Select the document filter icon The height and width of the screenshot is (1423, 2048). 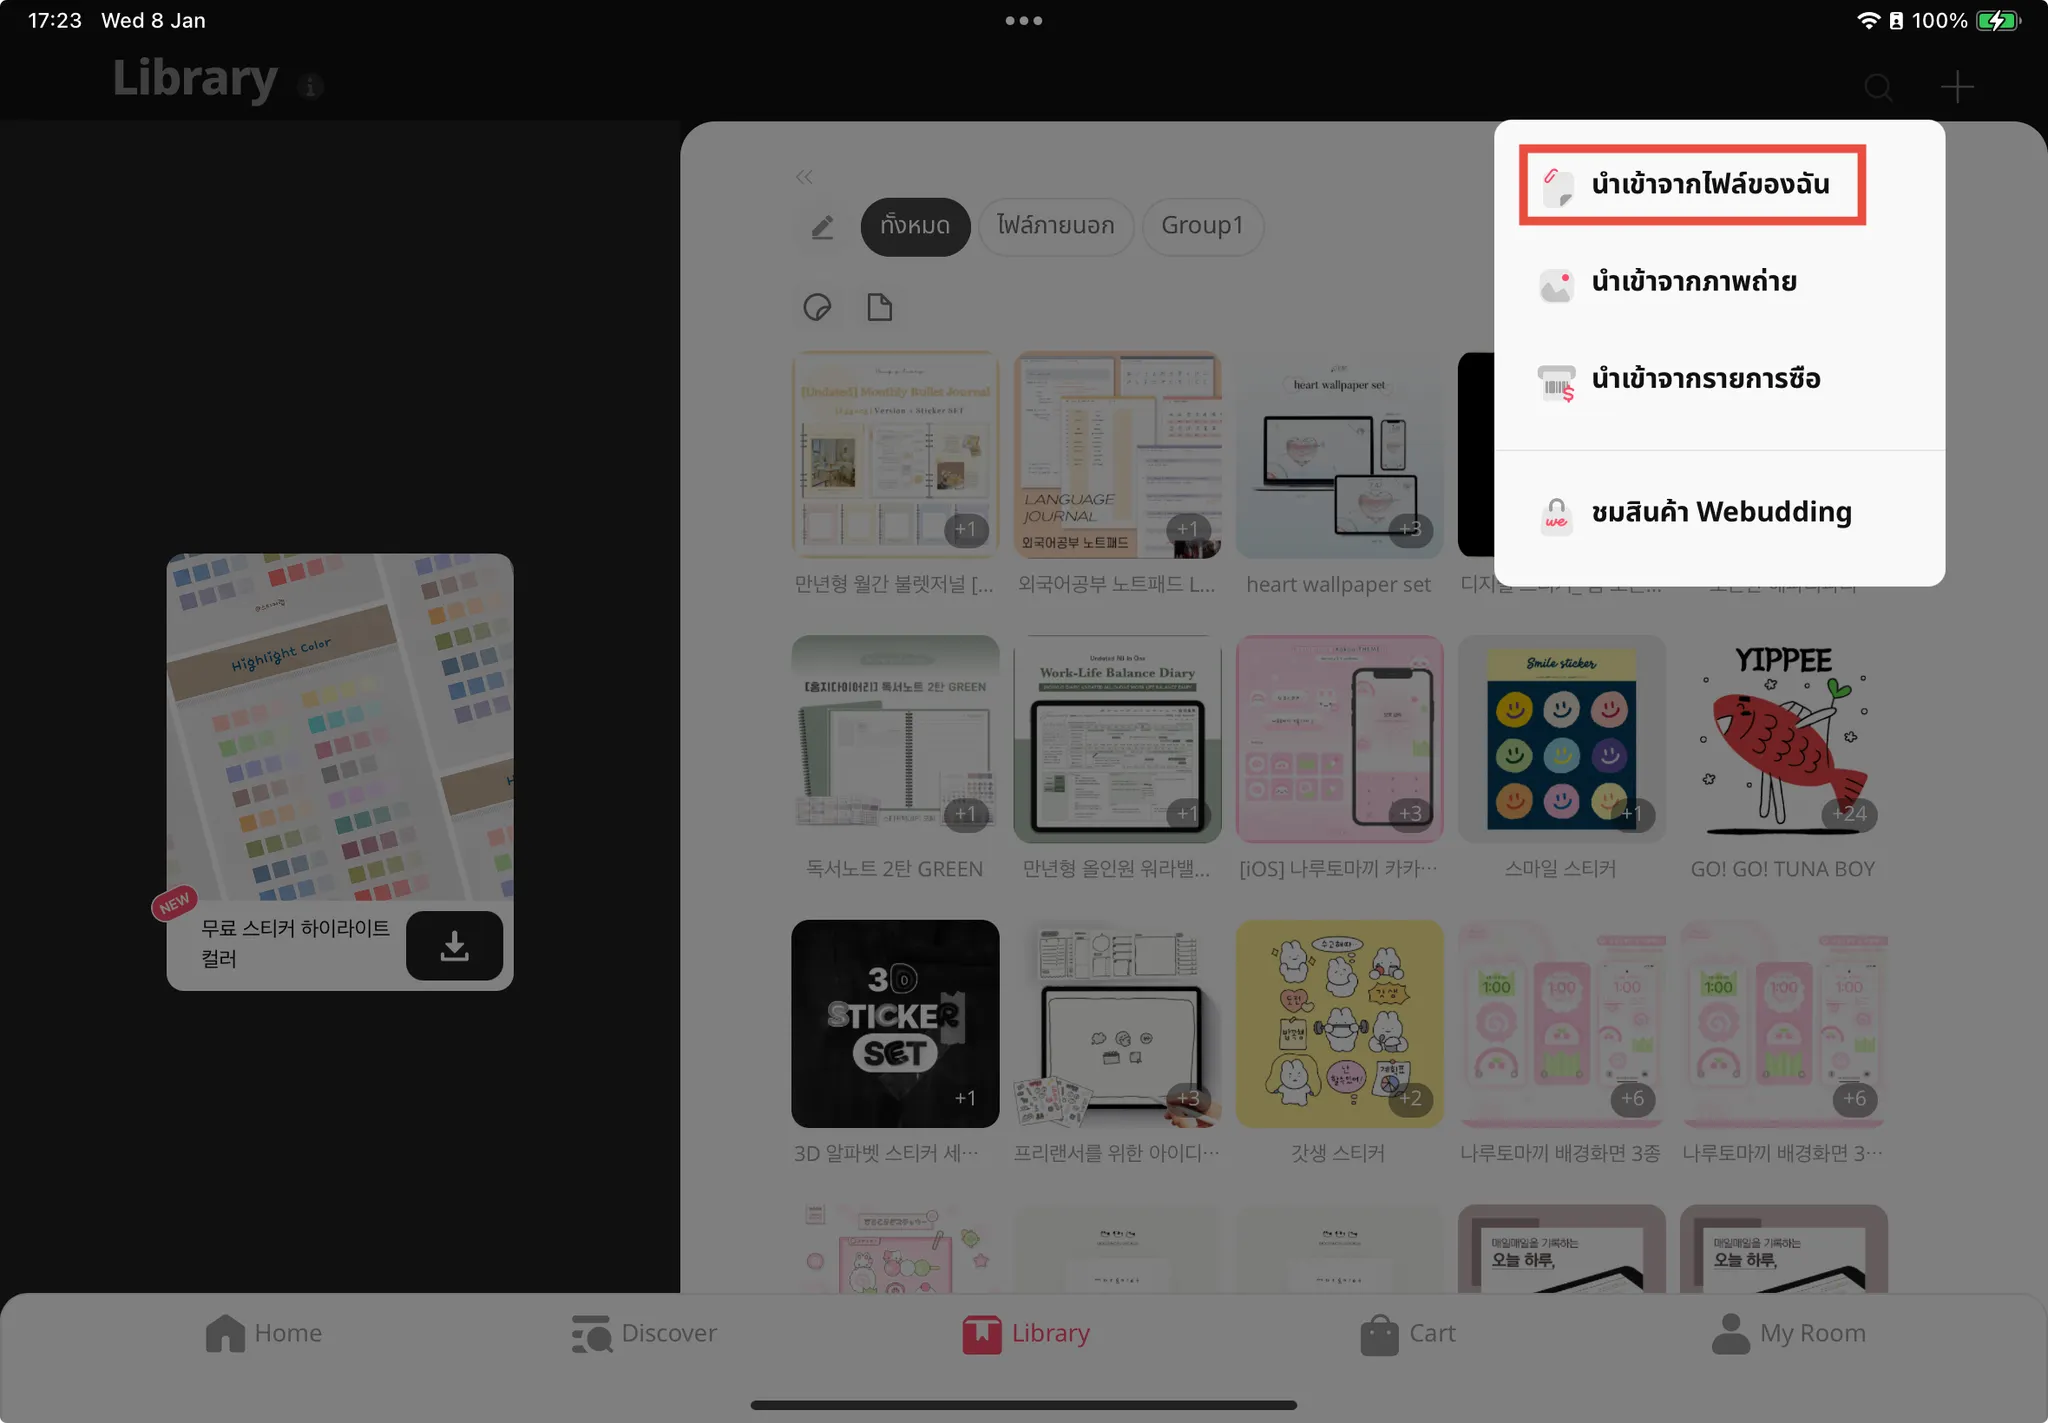click(879, 307)
